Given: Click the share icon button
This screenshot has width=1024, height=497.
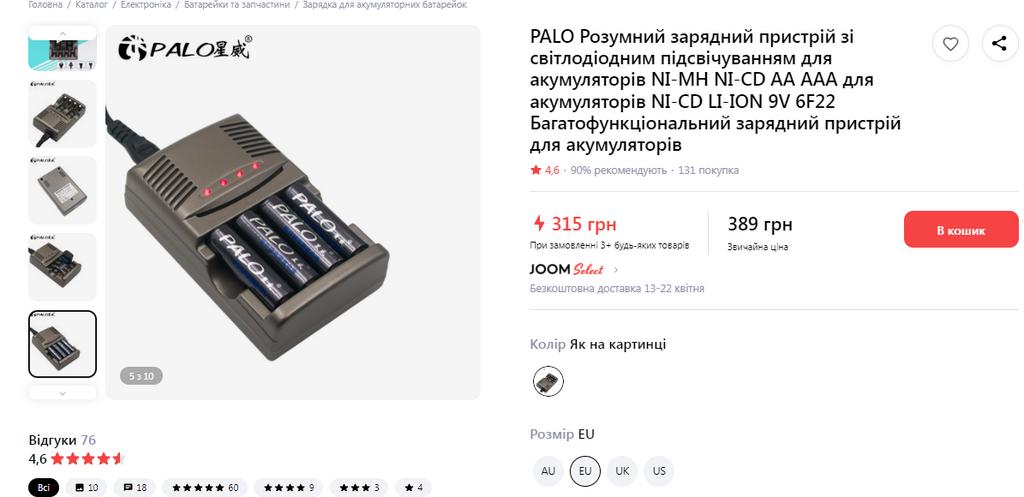Looking at the screenshot, I should 999,43.
